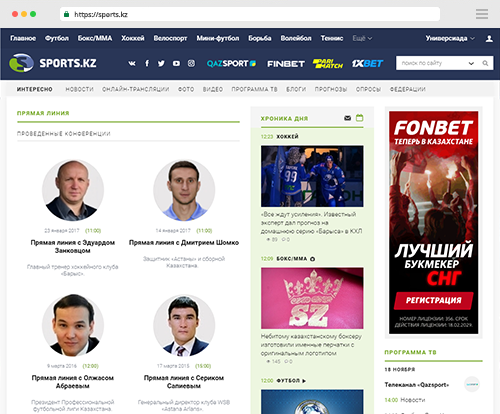This screenshot has height=414, width=500.
Task: Click Олжас Абраев portrait photo
Action: click(x=73, y=325)
